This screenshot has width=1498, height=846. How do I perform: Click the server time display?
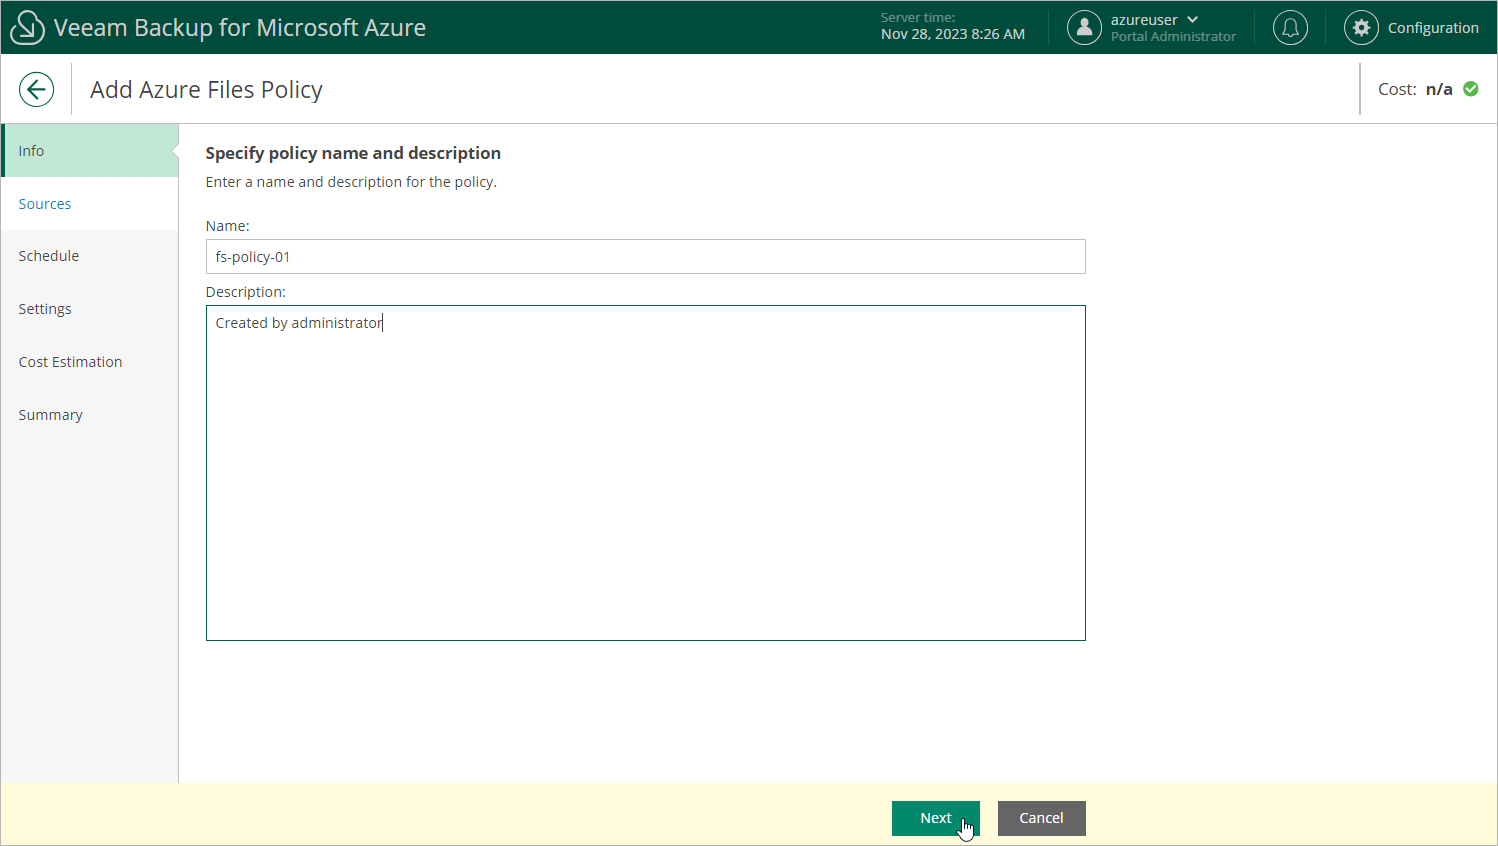952,27
